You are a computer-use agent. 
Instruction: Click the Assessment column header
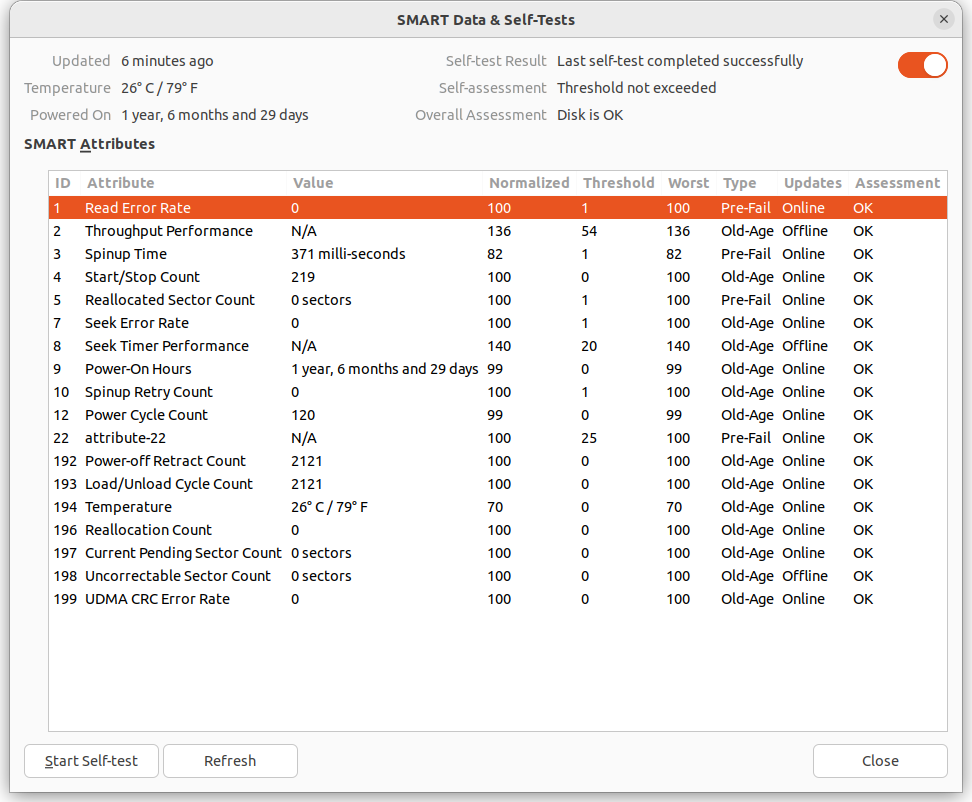click(x=896, y=183)
